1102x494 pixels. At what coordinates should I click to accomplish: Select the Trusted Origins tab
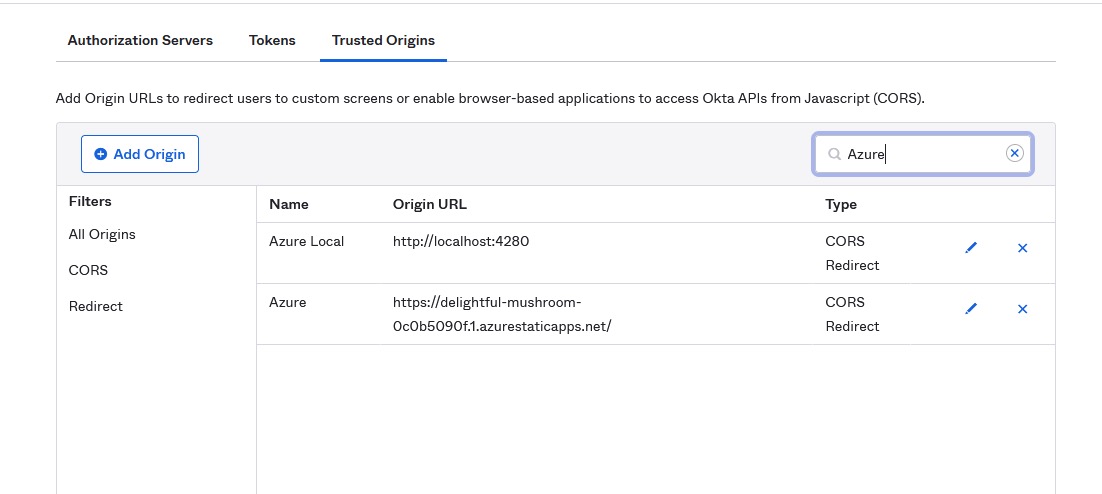point(383,41)
